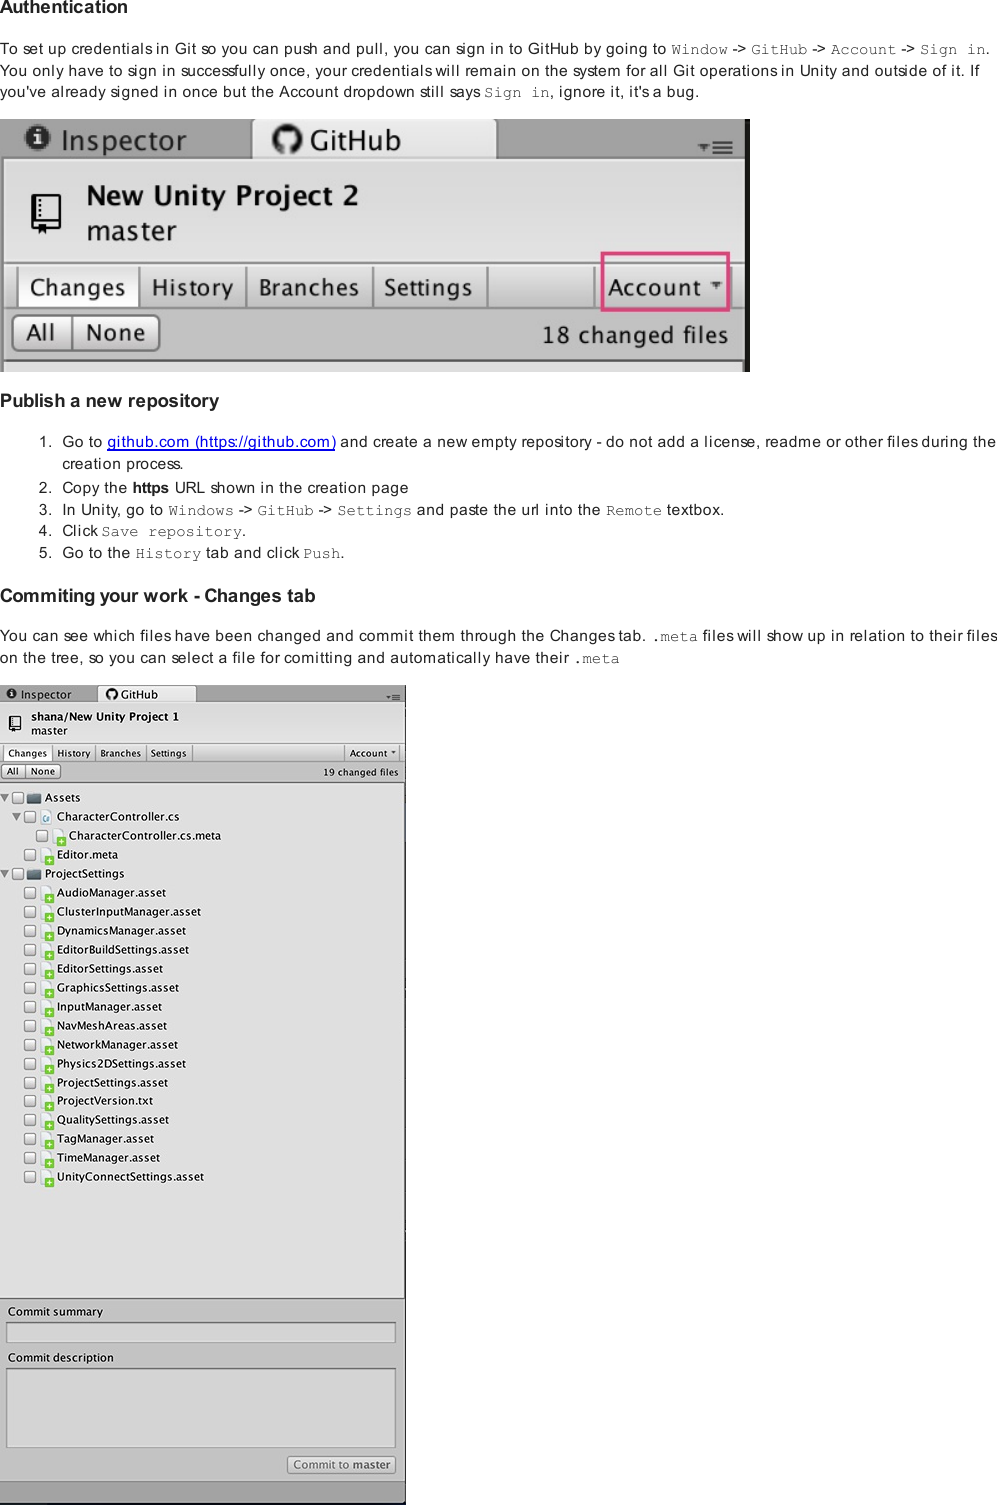This screenshot has width=997, height=1505.
Task: Click the '18 changed files' label
Action: 635,335
